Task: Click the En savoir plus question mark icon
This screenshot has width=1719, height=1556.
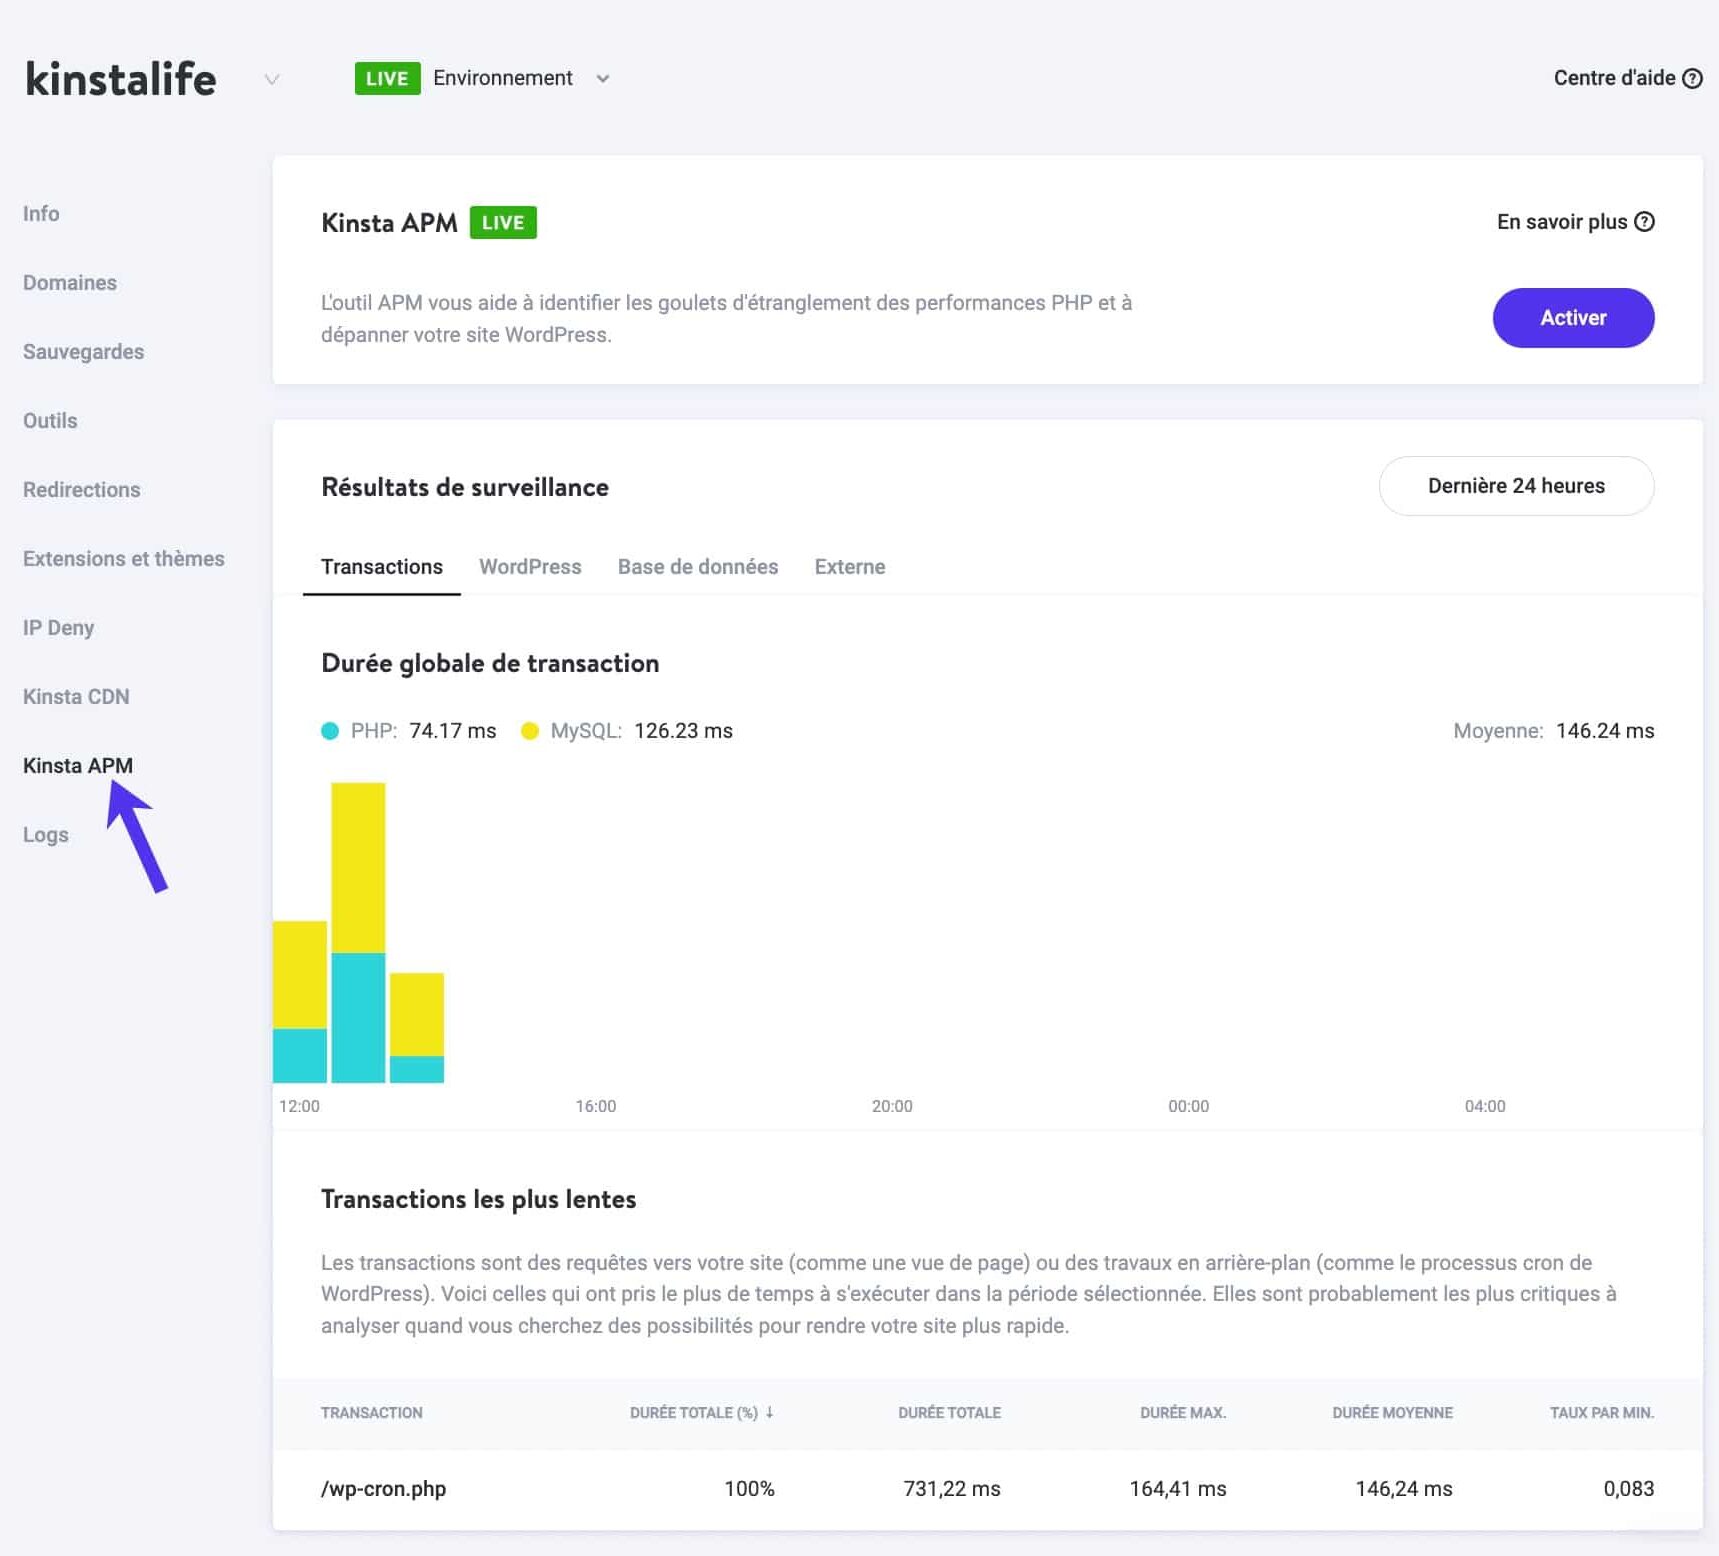Action: click(x=1645, y=221)
